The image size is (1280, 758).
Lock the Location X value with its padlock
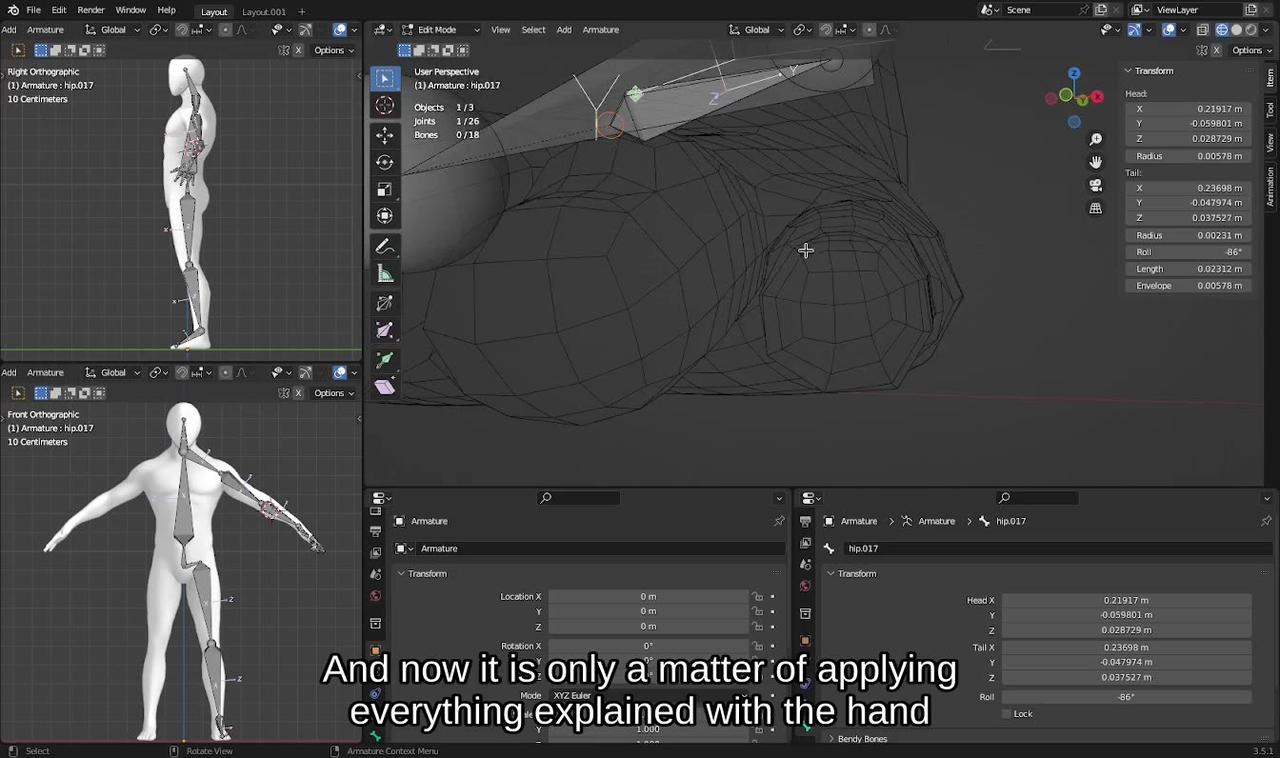pos(758,596)
